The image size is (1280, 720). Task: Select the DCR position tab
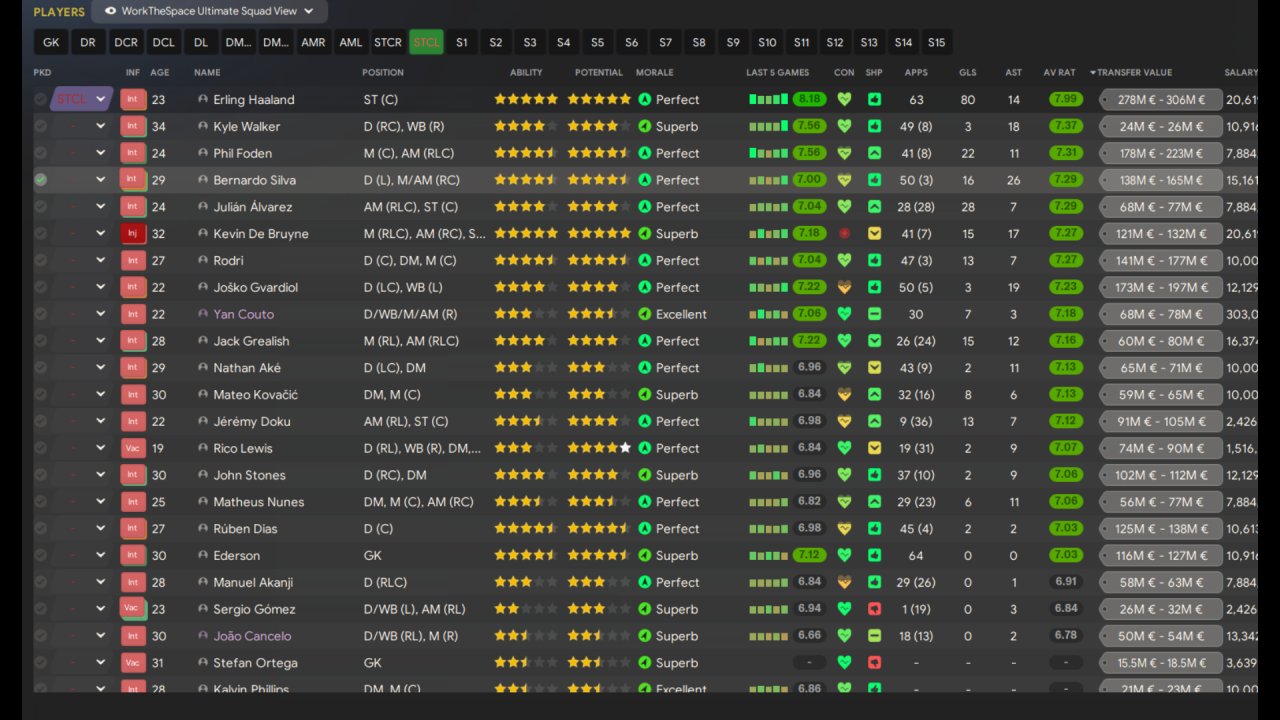pyautogui.click(x=126, y=43)
